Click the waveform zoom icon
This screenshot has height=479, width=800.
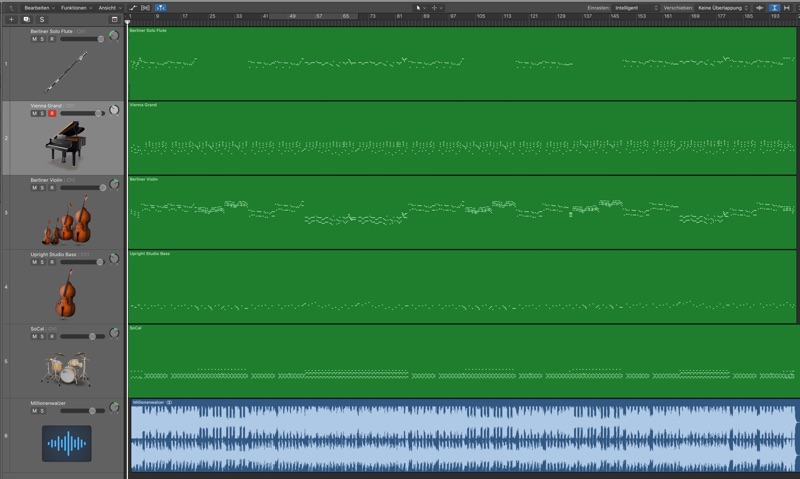coord(759,8)
